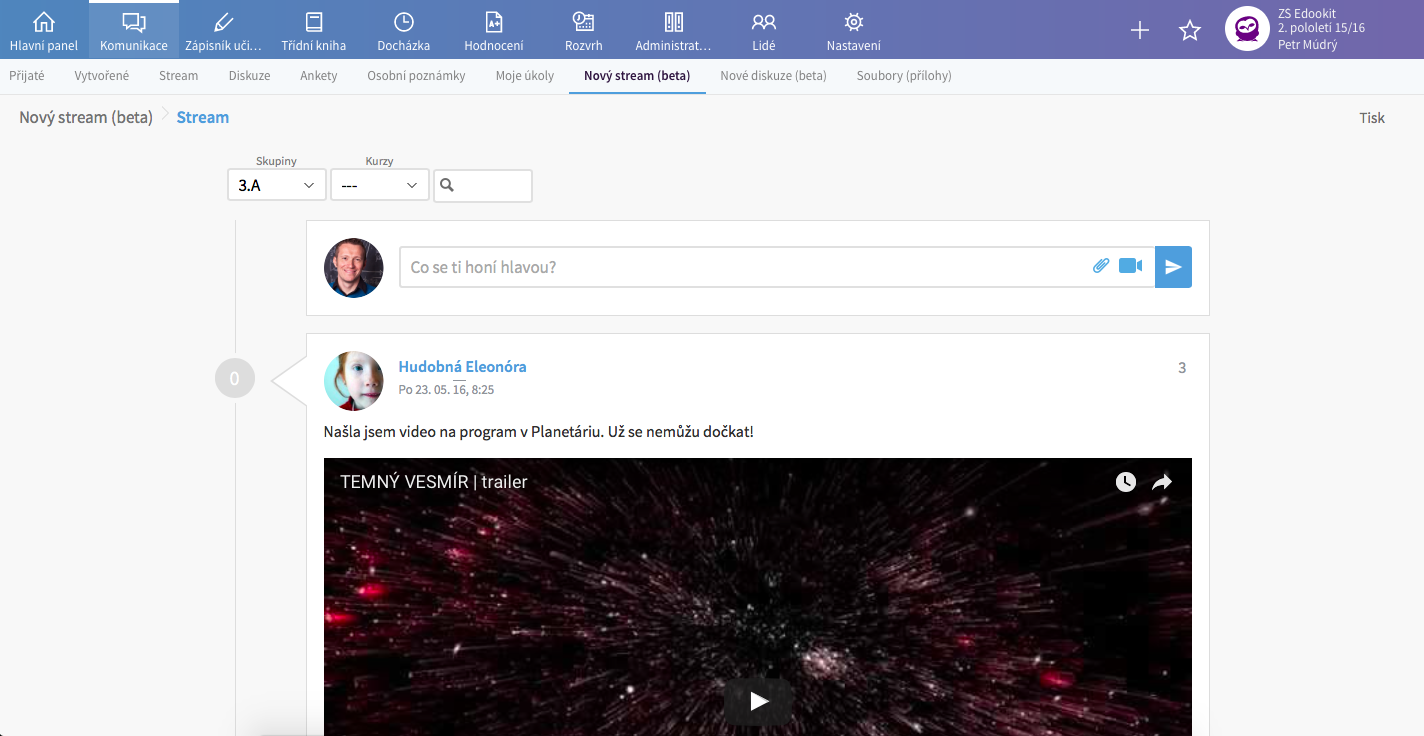Switch to the Diskuze tab
This screenshot has height=736, width=1424.
[249, 76]
